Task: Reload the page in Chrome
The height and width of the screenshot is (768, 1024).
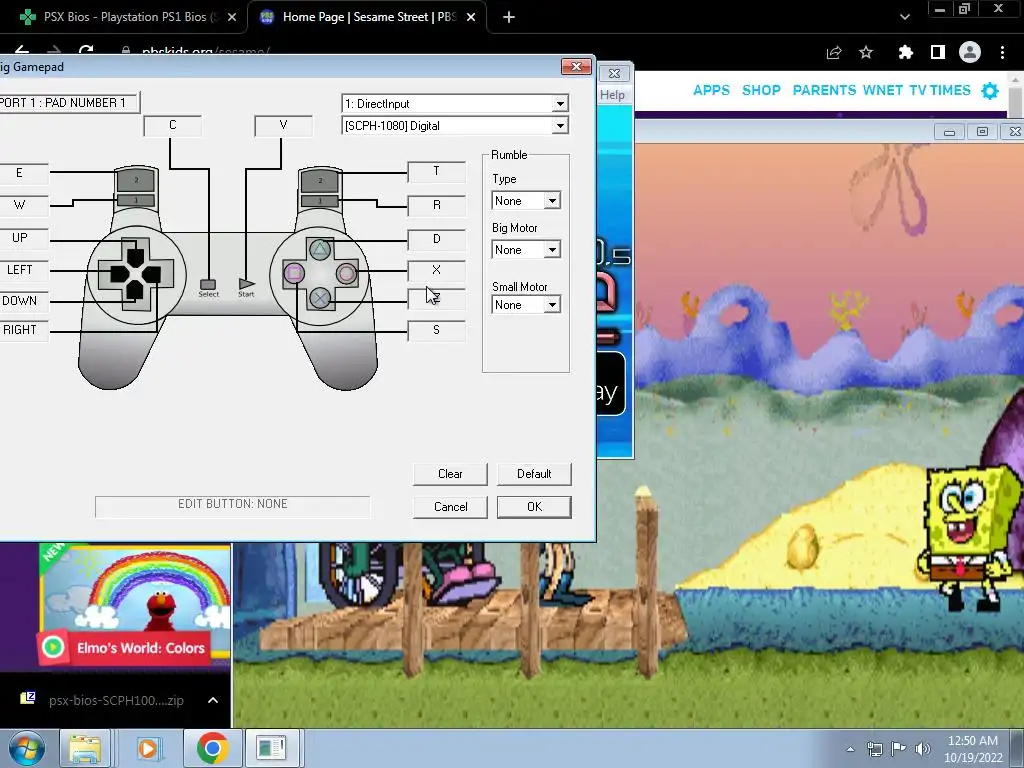Action: click(x=86, y=51)
